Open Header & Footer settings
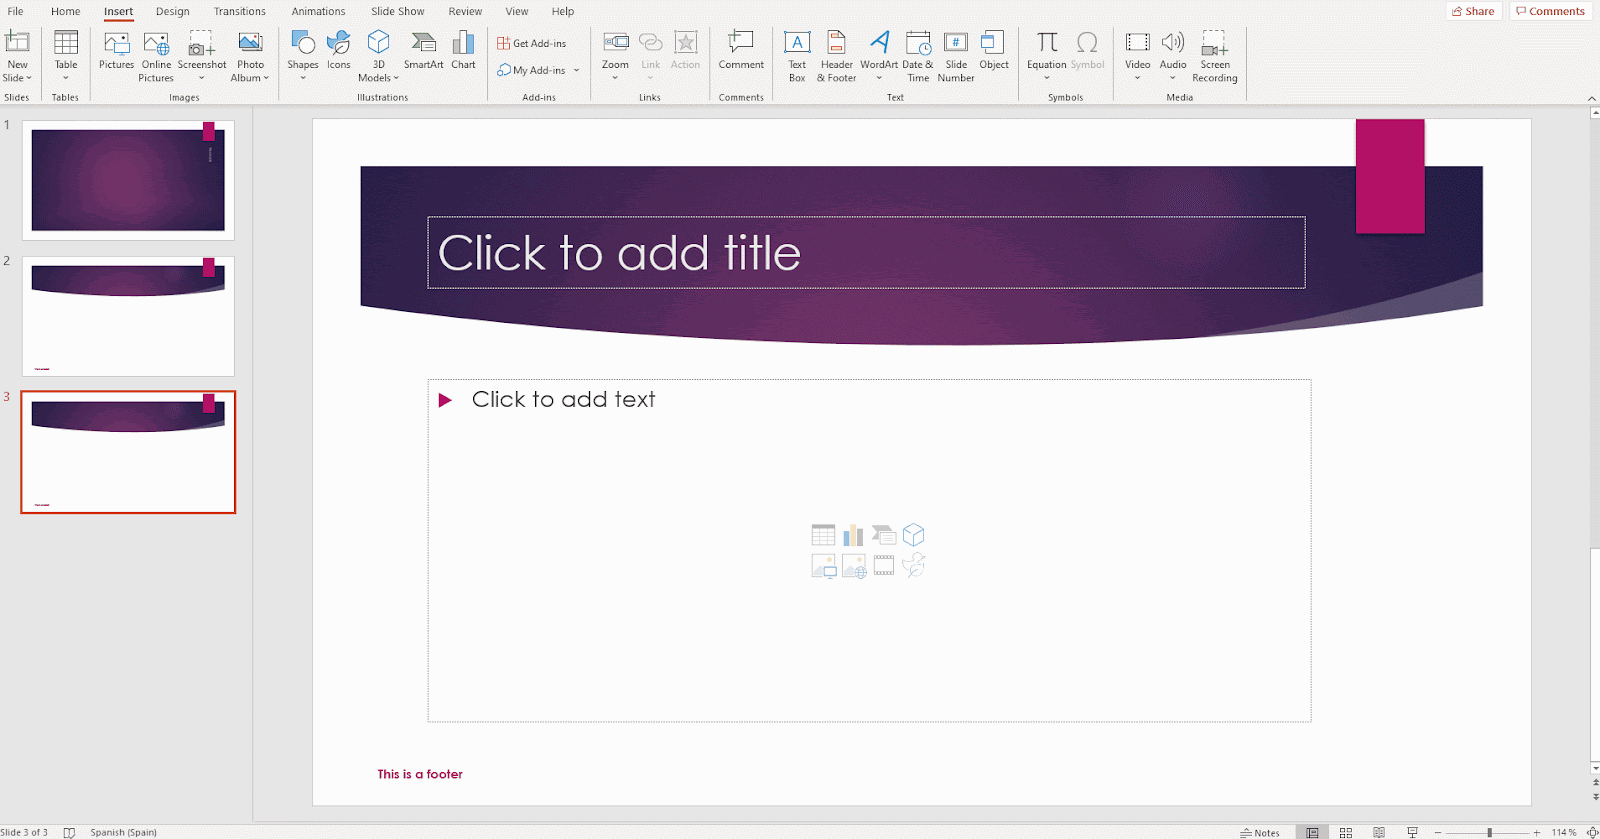 point(837,57)
